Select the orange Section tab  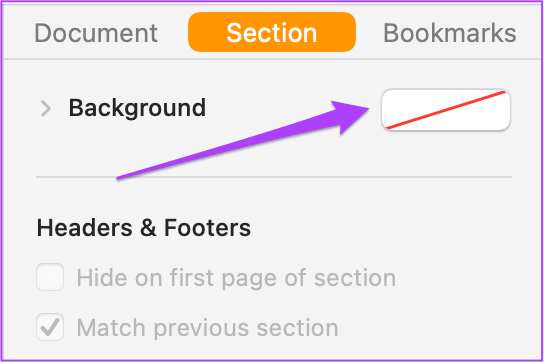272,32
